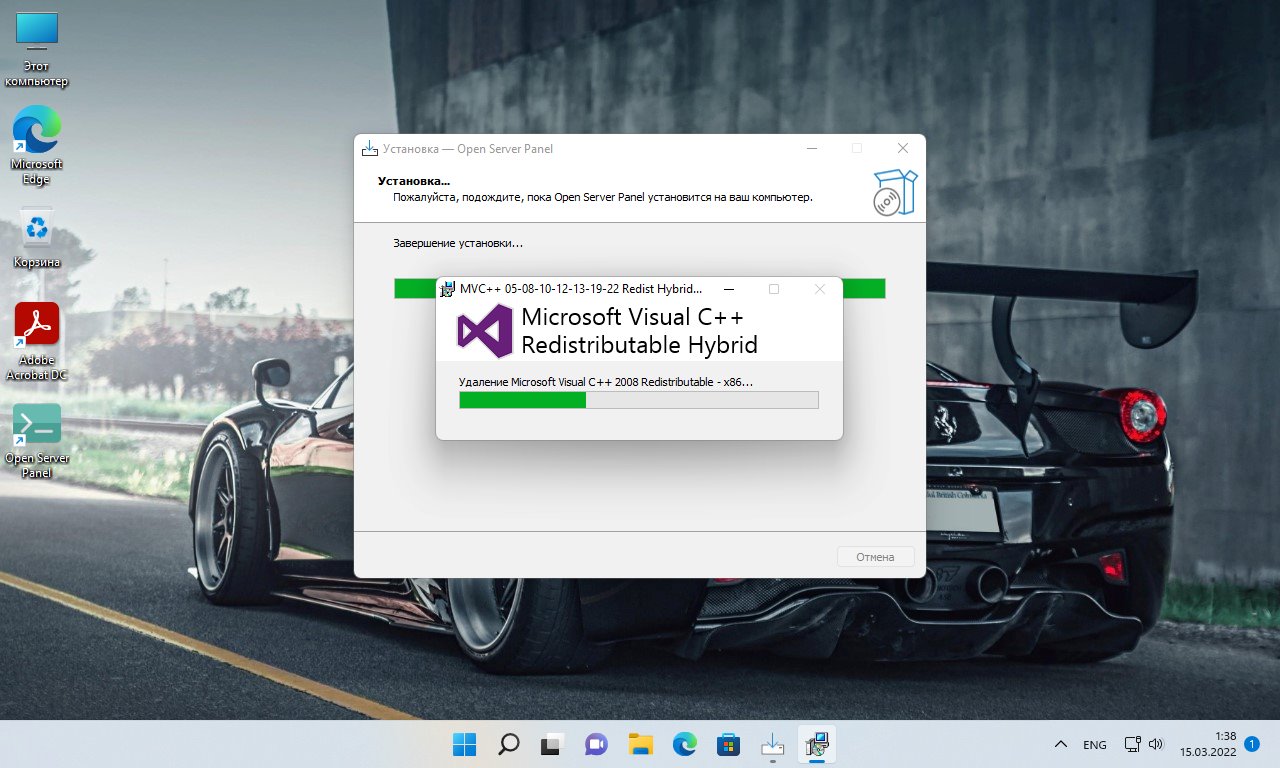The image size is (1280, 768).
Task: Switch to MVC++ Redist installer taskbar icon
Action: 816,744
